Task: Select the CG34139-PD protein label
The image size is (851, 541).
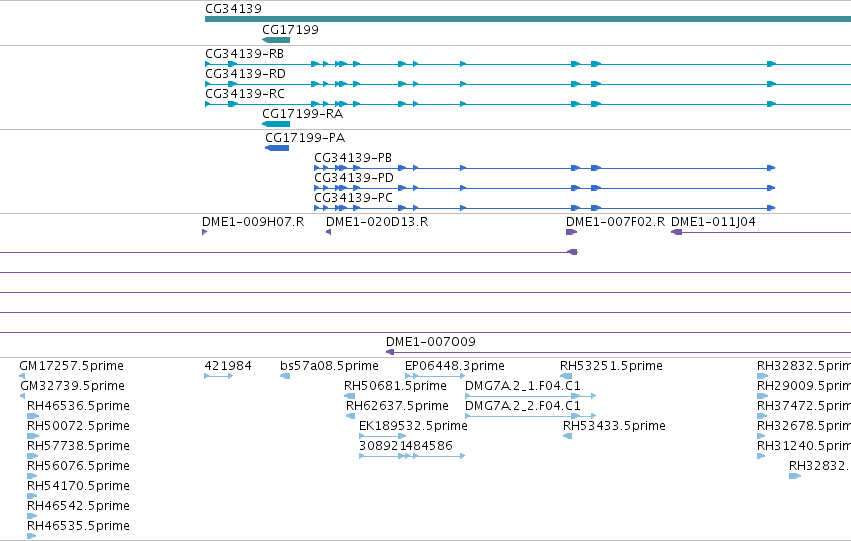Action: (x=354, y=178)
